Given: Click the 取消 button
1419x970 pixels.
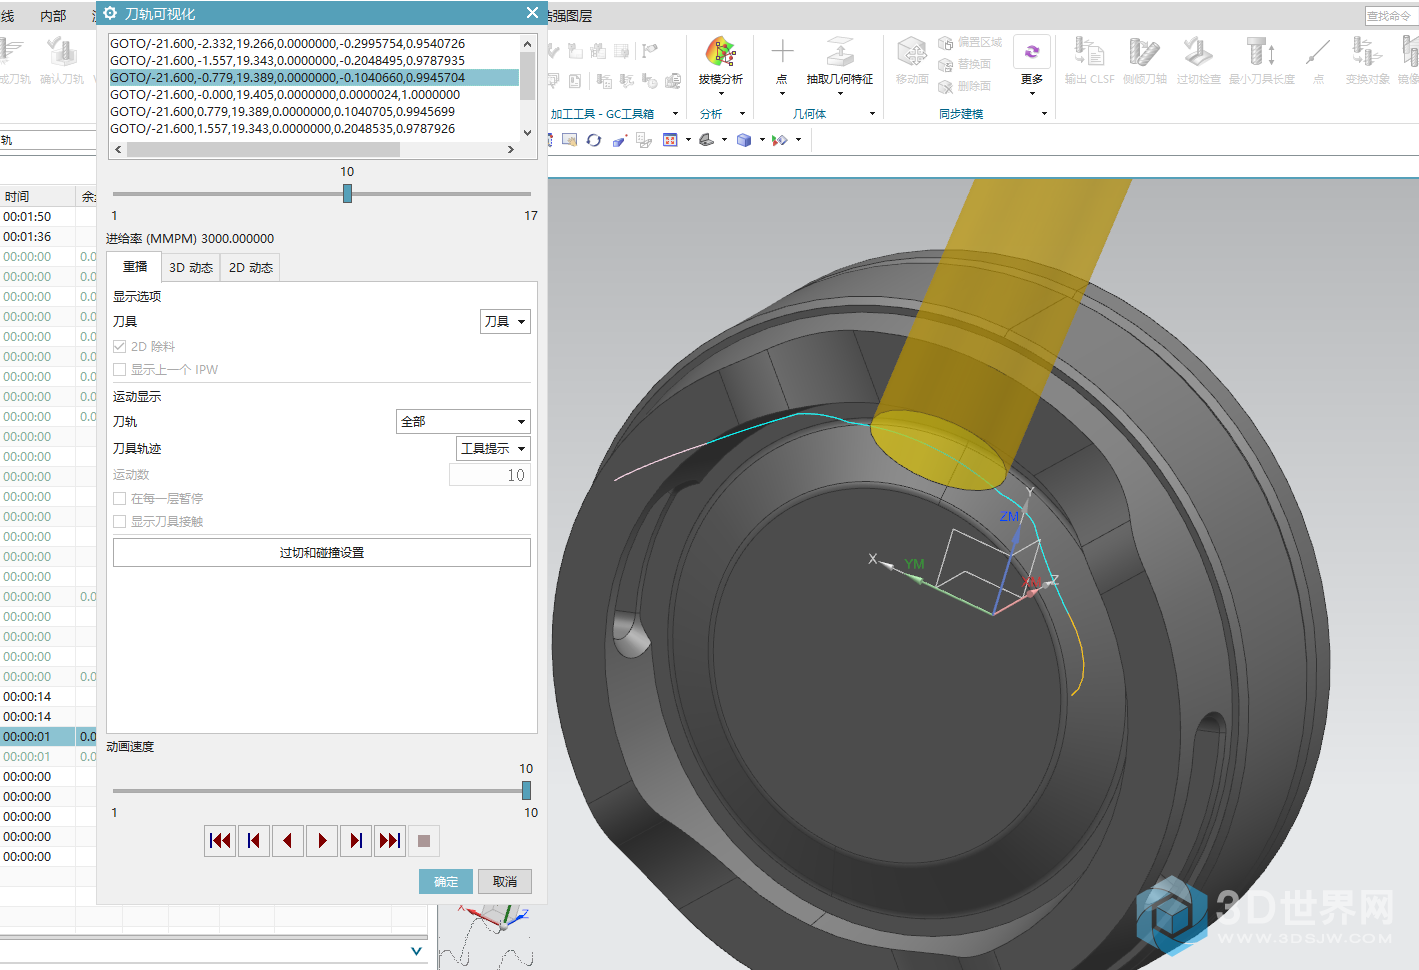Looking at the screenshot, I should (505, 881).
